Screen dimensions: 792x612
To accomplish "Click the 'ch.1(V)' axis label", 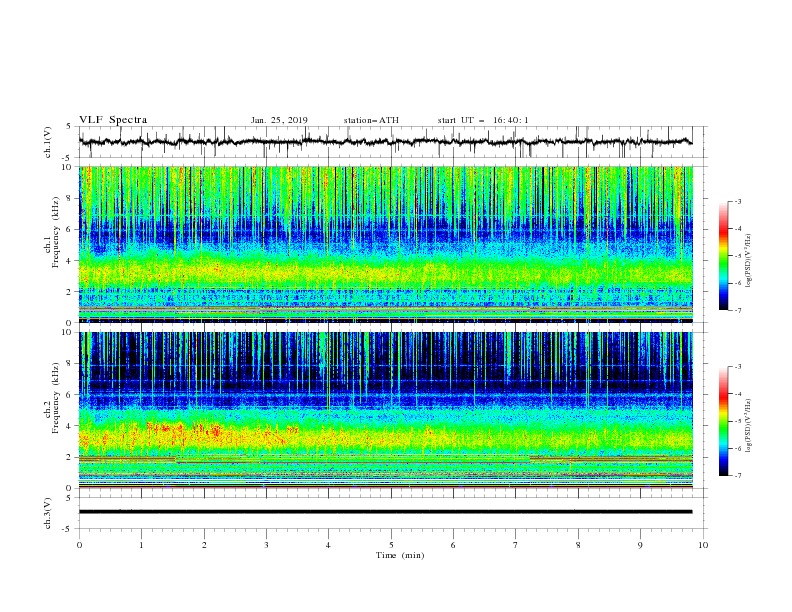I will click(x=48, y=142).
